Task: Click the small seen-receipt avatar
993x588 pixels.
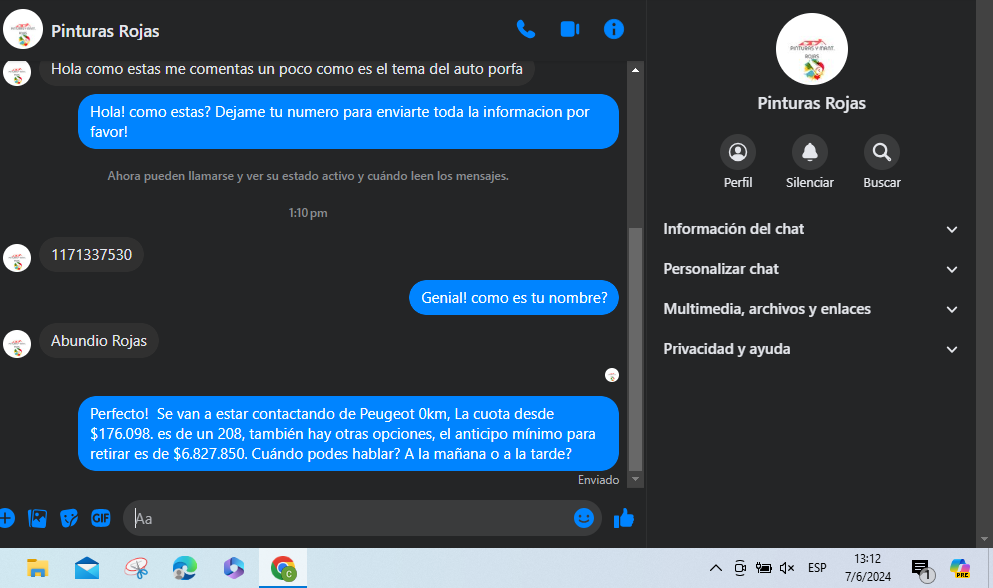Action: [x=612, y=375]
